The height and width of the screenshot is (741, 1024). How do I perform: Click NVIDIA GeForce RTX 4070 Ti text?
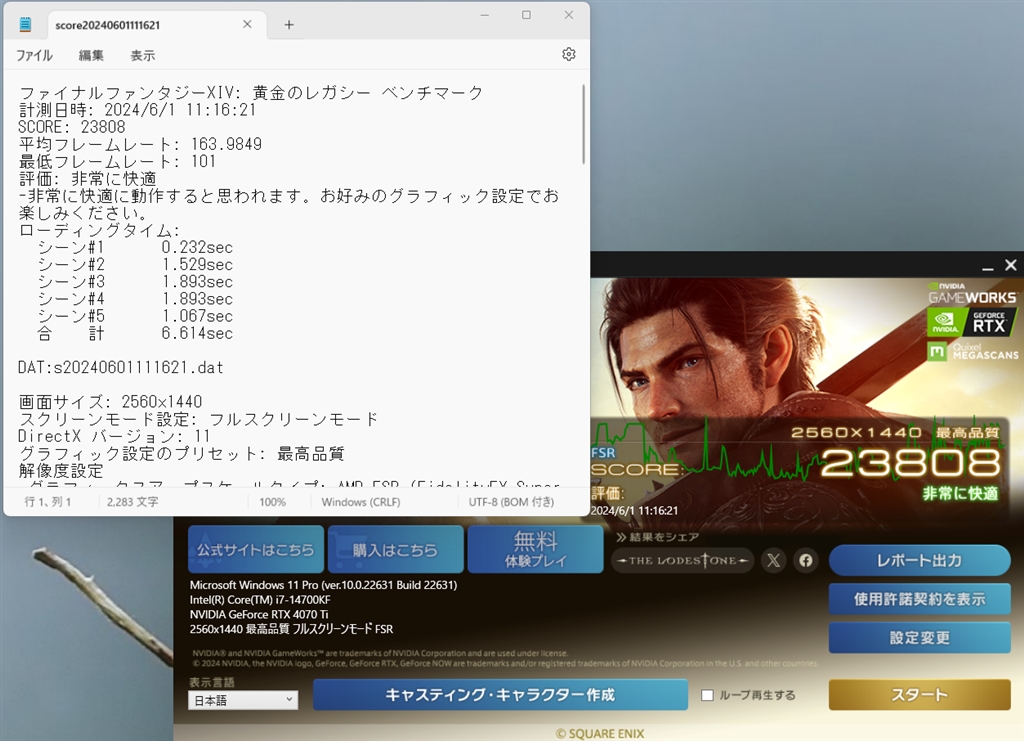click(259, 614)
